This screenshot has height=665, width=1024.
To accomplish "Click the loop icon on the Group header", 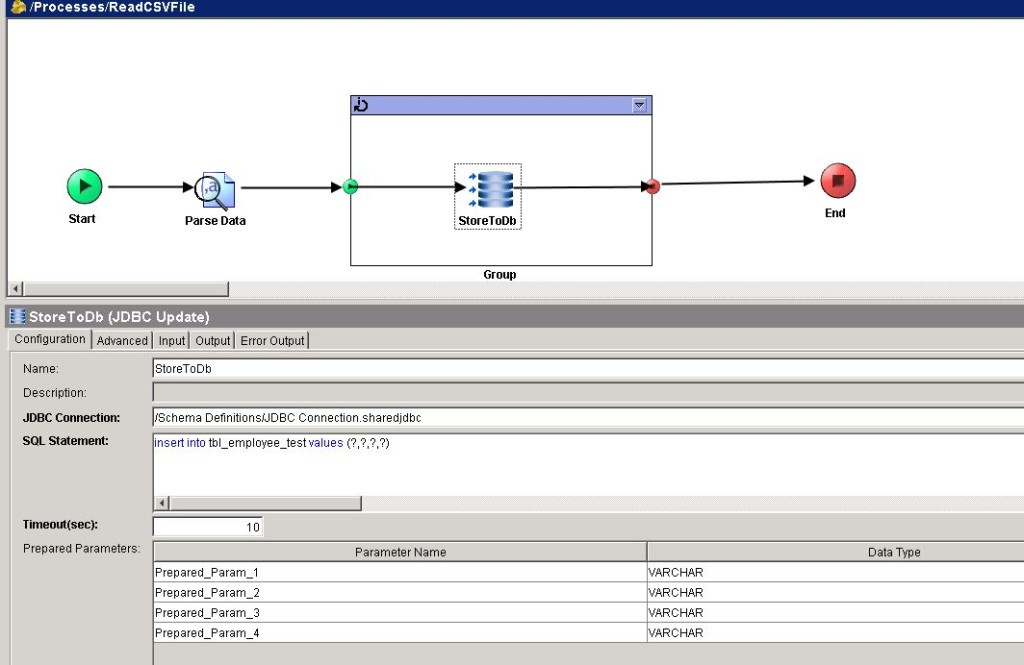I will (360, 104).
